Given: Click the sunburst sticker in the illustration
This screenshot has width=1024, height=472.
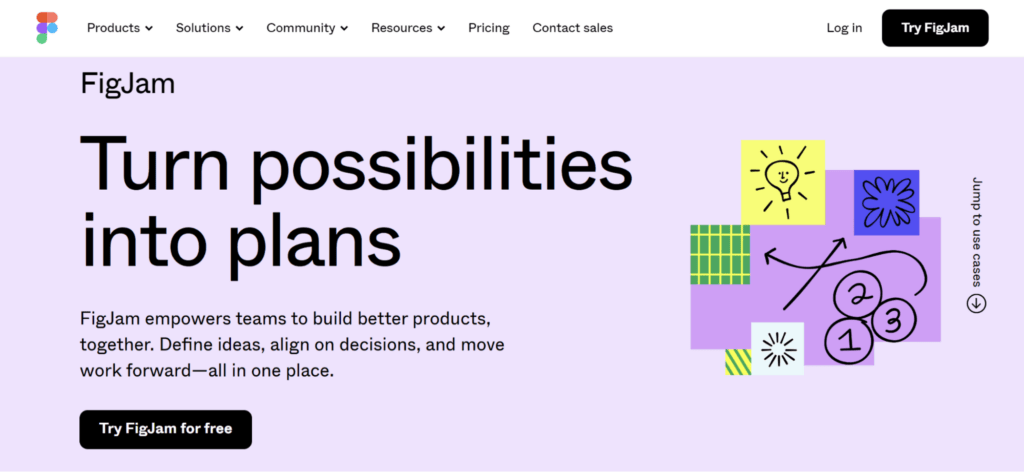Looking at the screenshot, I should [x=778, y=349].
